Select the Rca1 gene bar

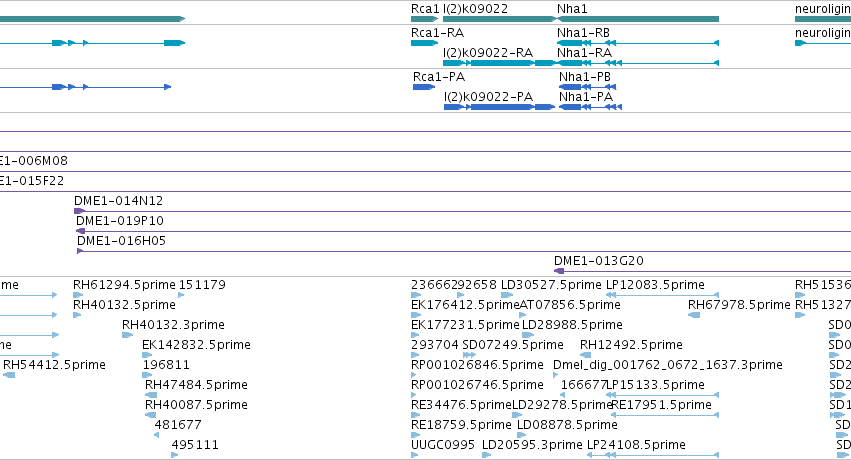click(424, 19)
